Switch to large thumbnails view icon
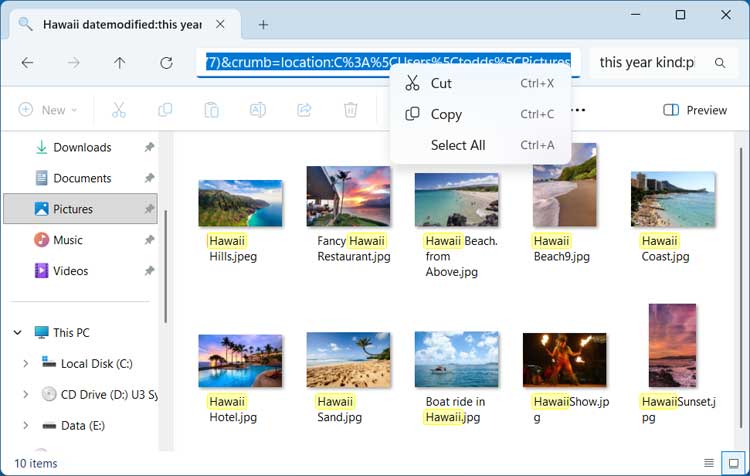The image size is (750, 476). [x=733, y=463]
